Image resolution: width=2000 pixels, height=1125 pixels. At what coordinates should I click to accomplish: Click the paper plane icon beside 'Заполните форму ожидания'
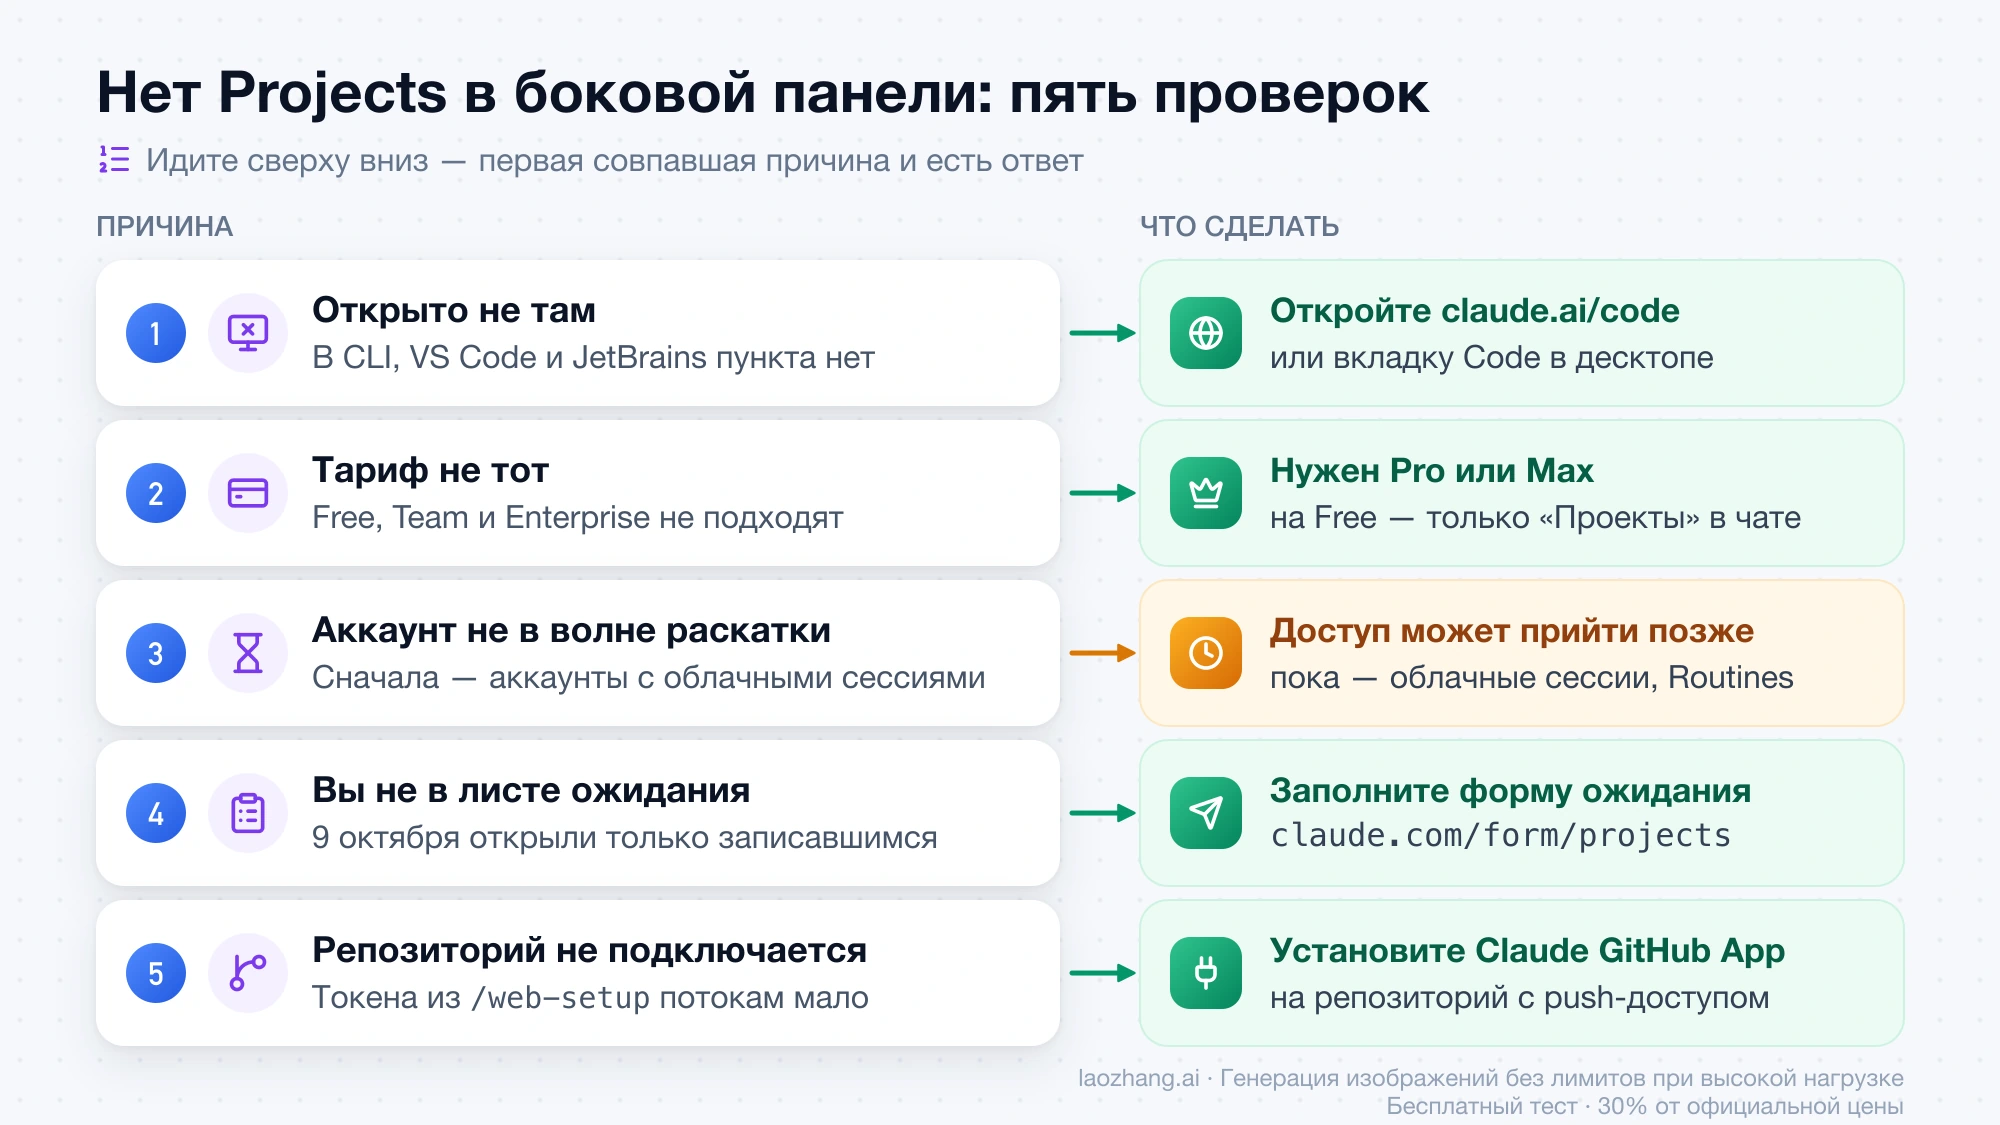coord(1206,813)
